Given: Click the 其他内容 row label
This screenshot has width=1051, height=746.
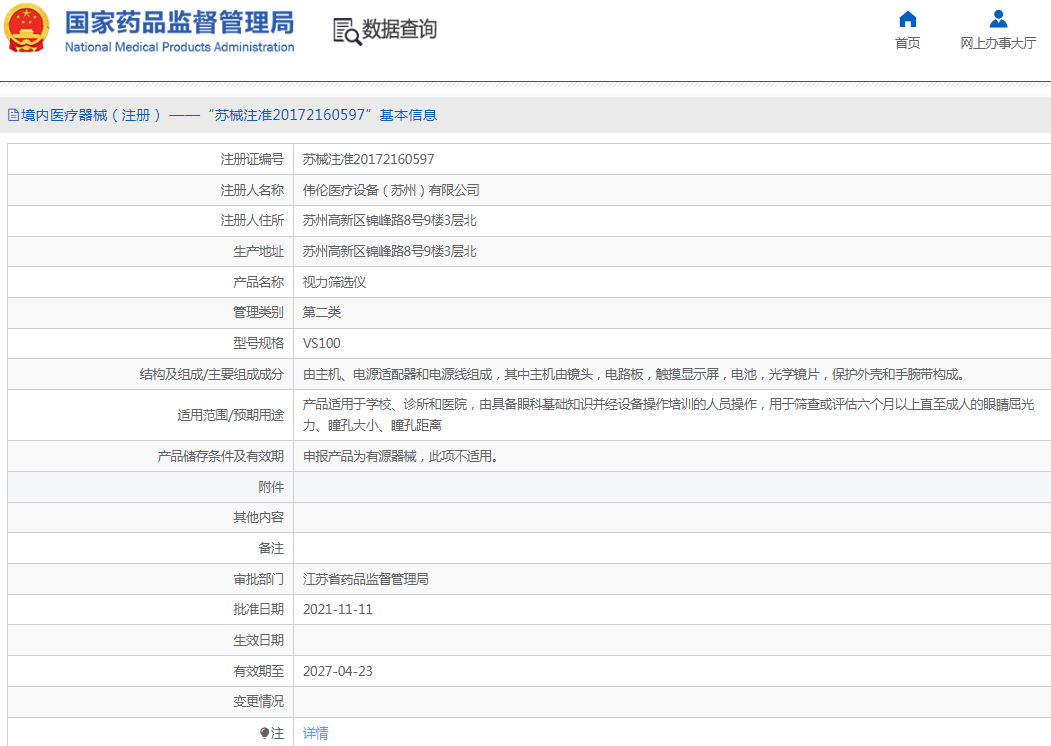Looking at the screenshot, I should (x=259, y=517).
